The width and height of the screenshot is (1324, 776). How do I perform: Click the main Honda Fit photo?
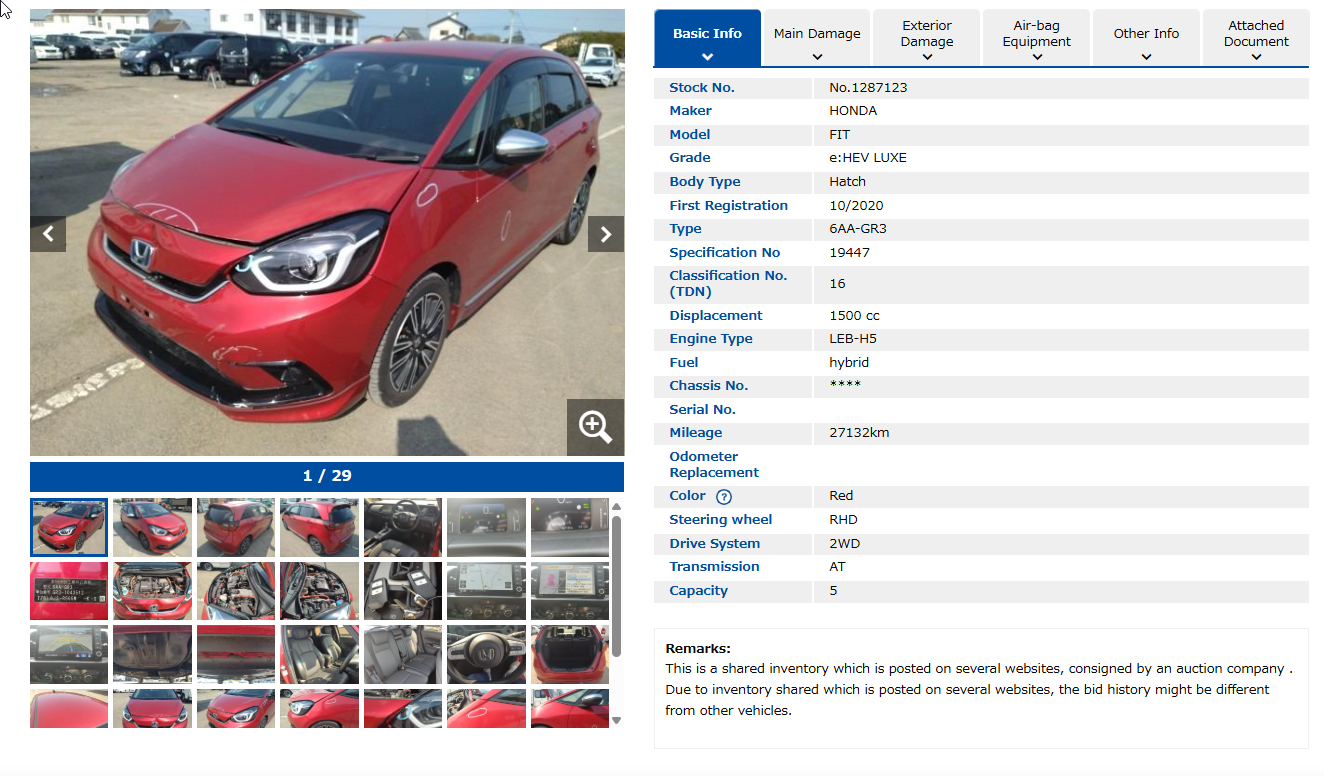[326, 300]
